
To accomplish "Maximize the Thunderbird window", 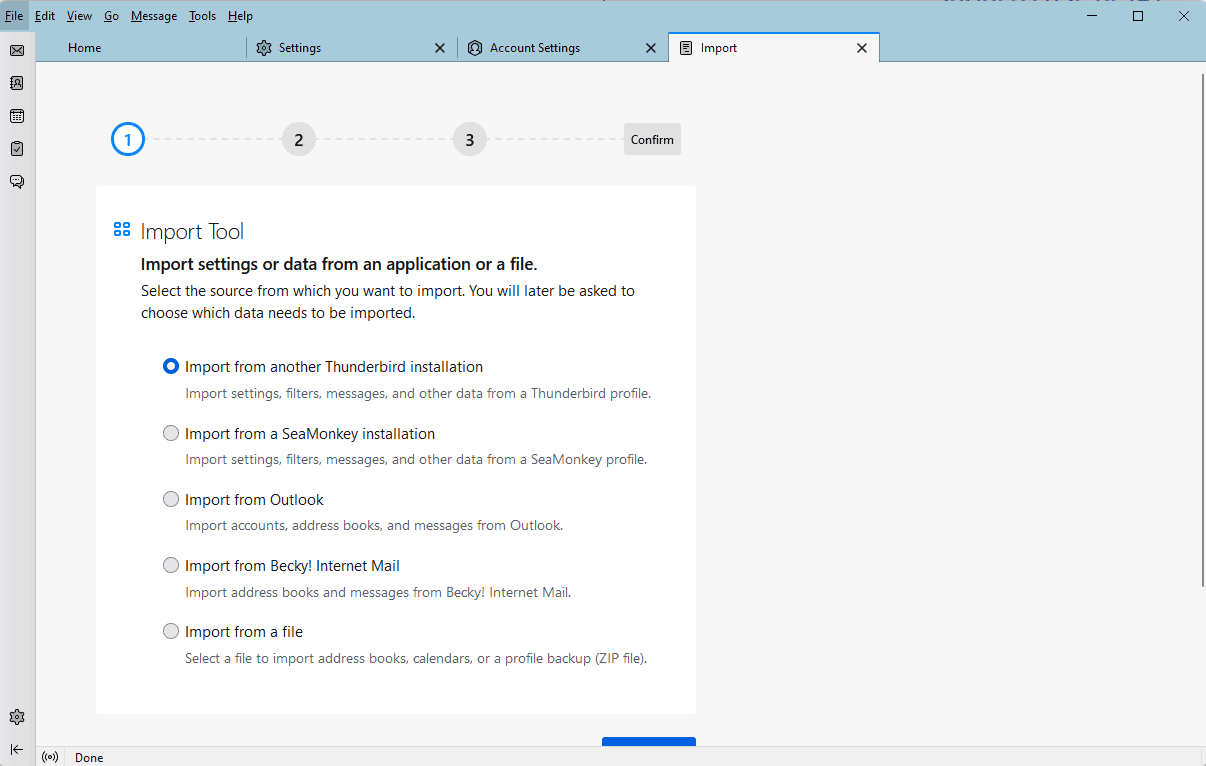I will coord(1138,16).
